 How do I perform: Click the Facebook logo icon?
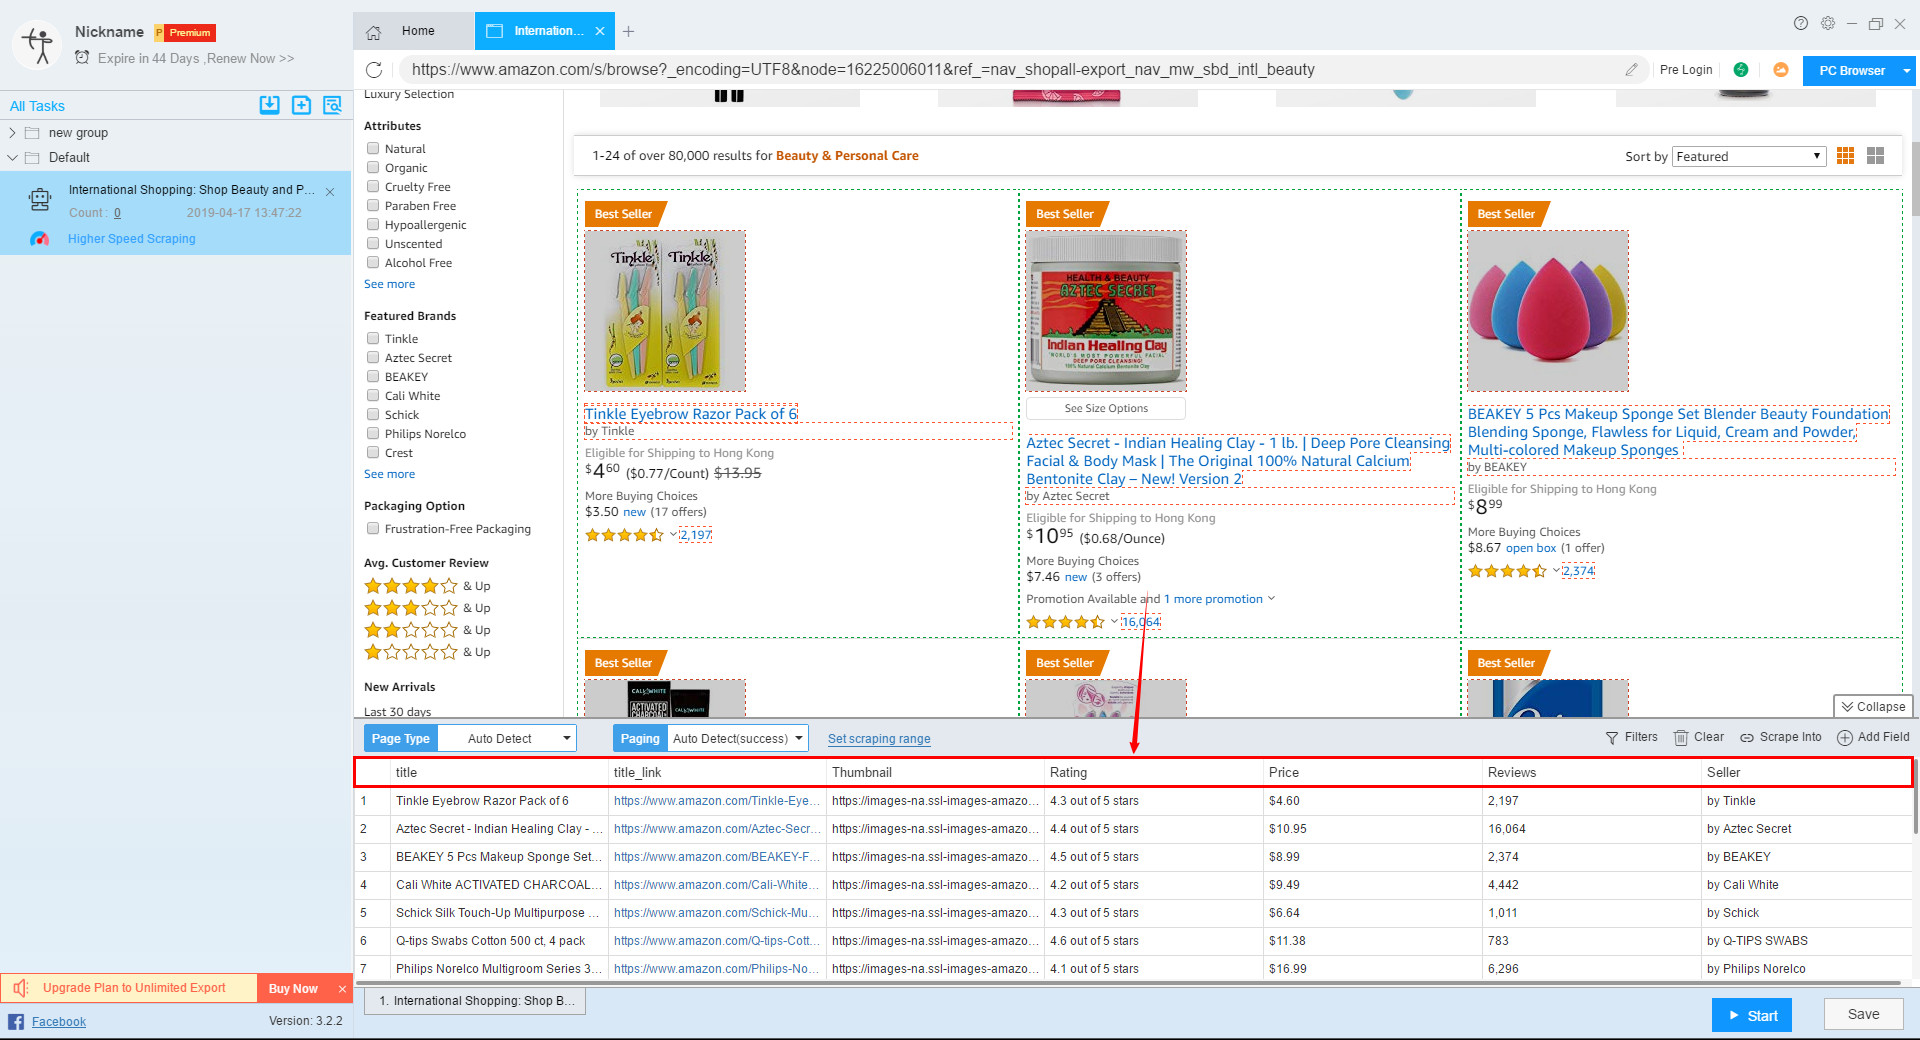click(x=16, y=1021)
